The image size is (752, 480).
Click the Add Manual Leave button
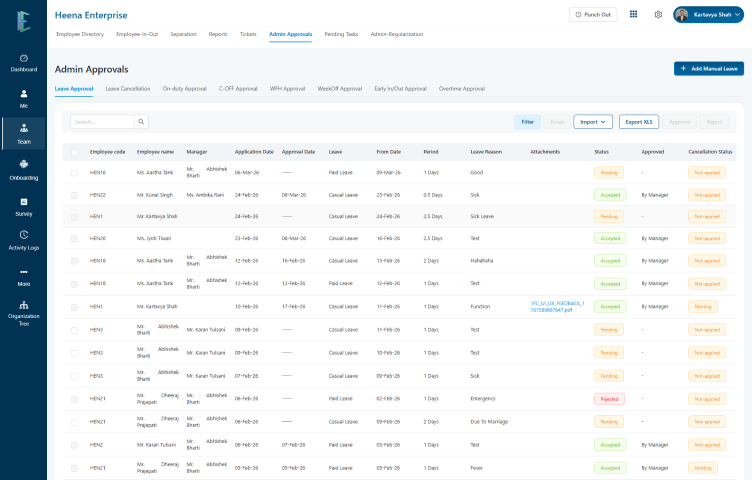point(709,68)
